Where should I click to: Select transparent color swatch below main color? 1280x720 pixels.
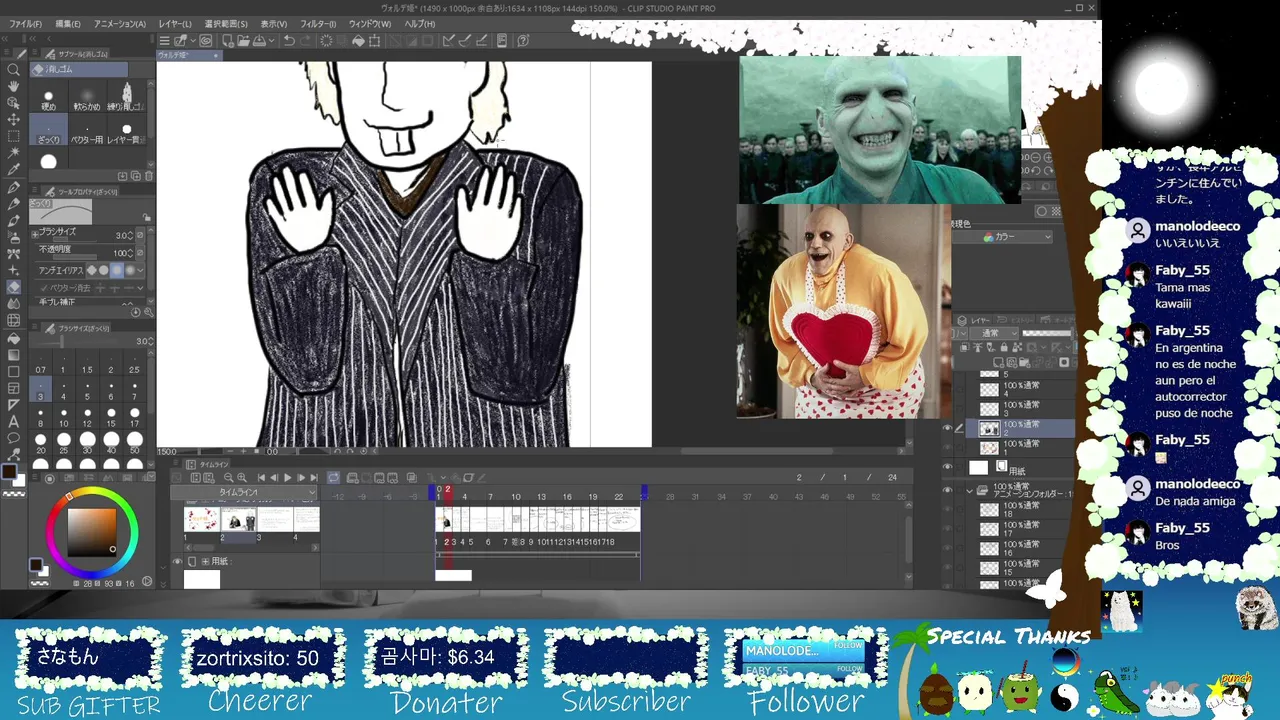tap(14, 494)
